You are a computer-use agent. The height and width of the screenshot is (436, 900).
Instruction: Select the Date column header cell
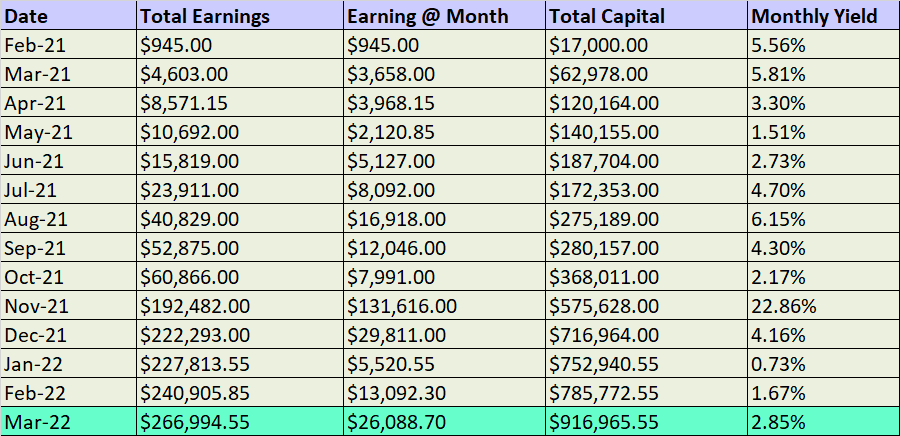[67, 16]
